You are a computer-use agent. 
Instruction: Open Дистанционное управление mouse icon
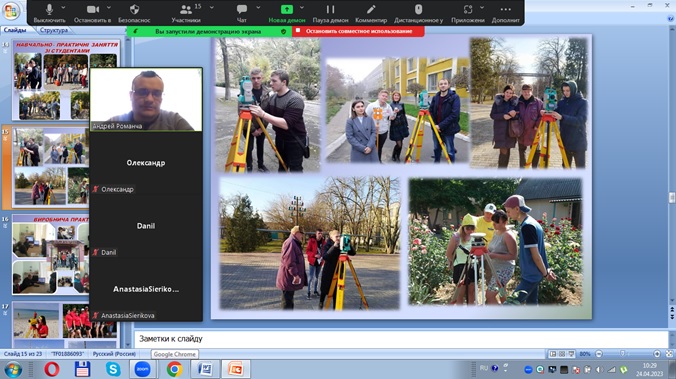tap(418, 13)
